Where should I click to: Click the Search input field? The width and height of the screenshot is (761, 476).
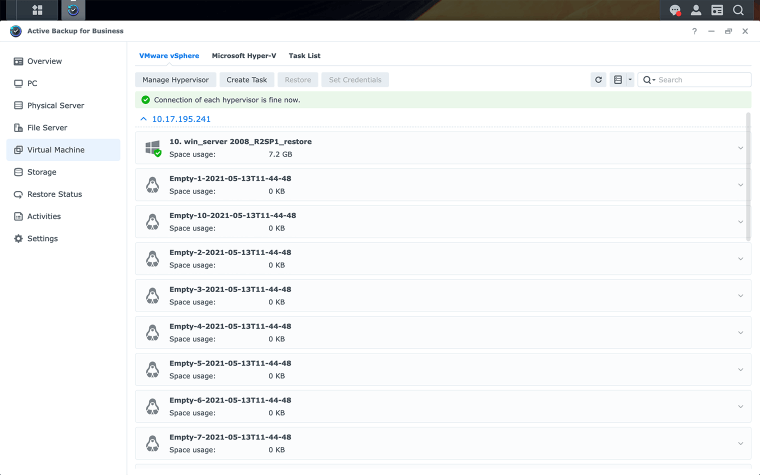[702, 80]
